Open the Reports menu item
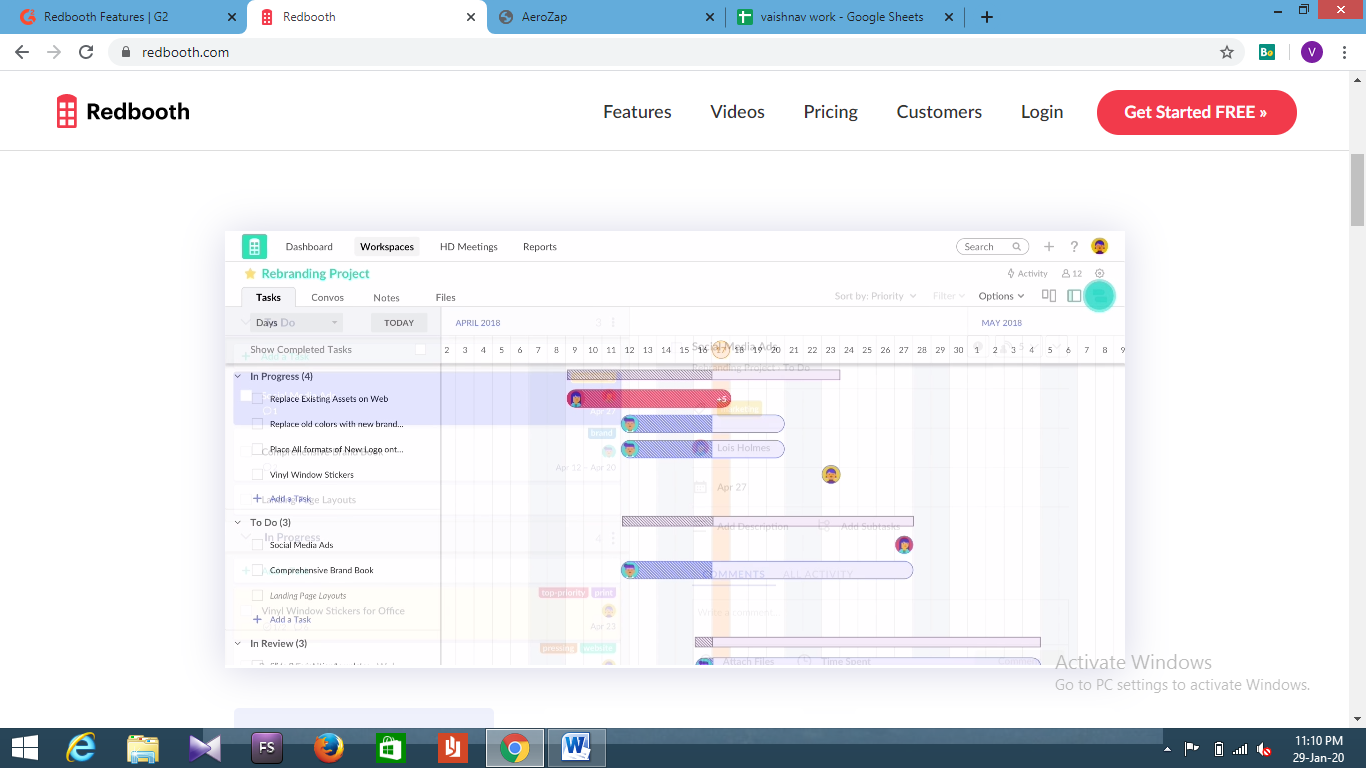Viewport: 1366px width, 768px height. click(540, 247)
